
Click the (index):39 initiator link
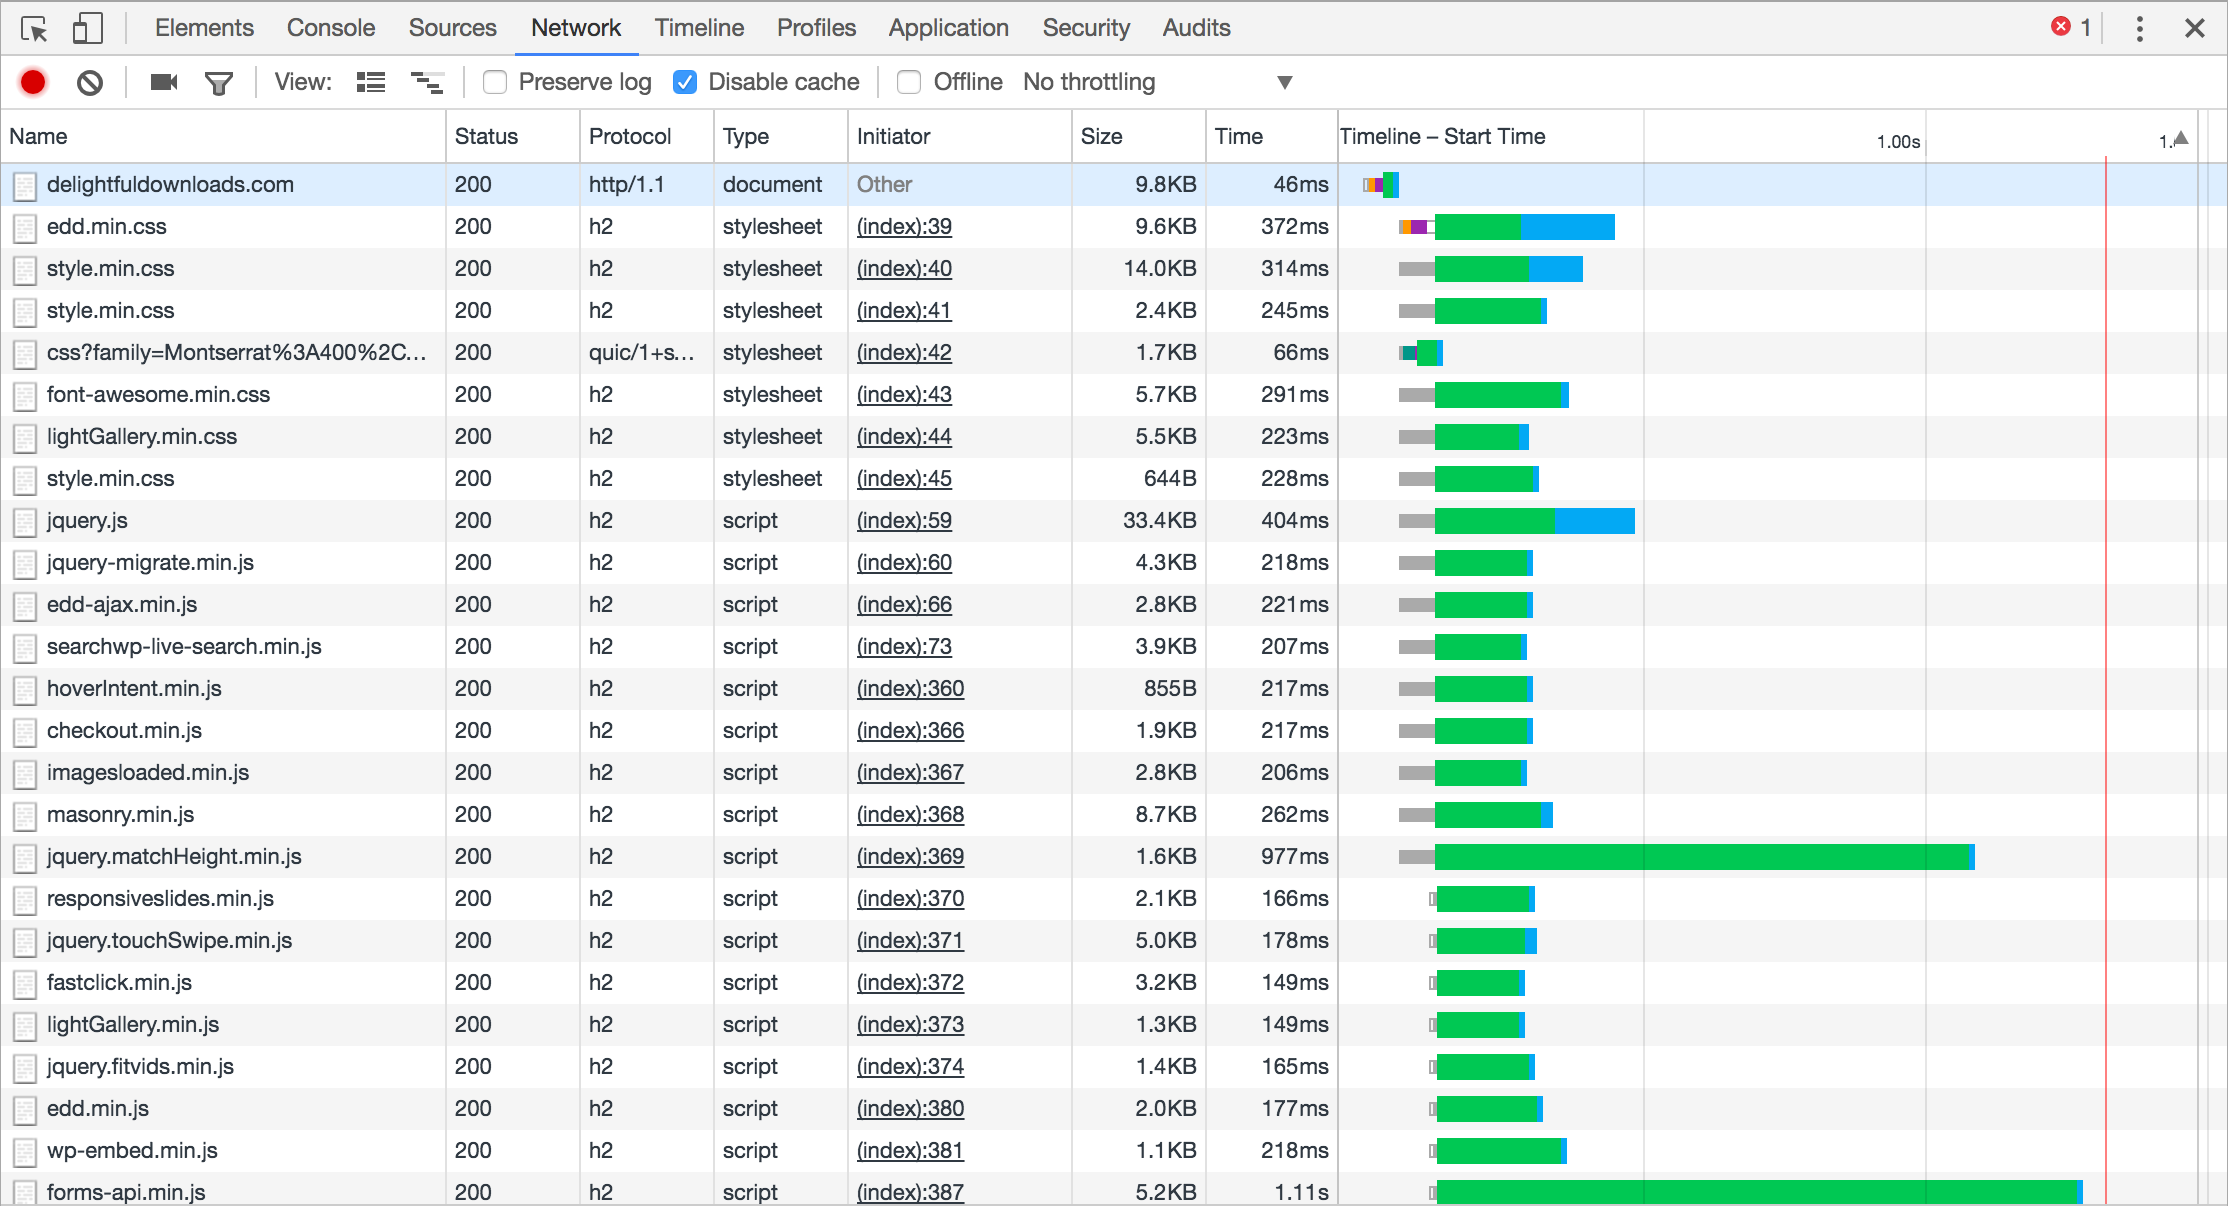pos(904,227)
